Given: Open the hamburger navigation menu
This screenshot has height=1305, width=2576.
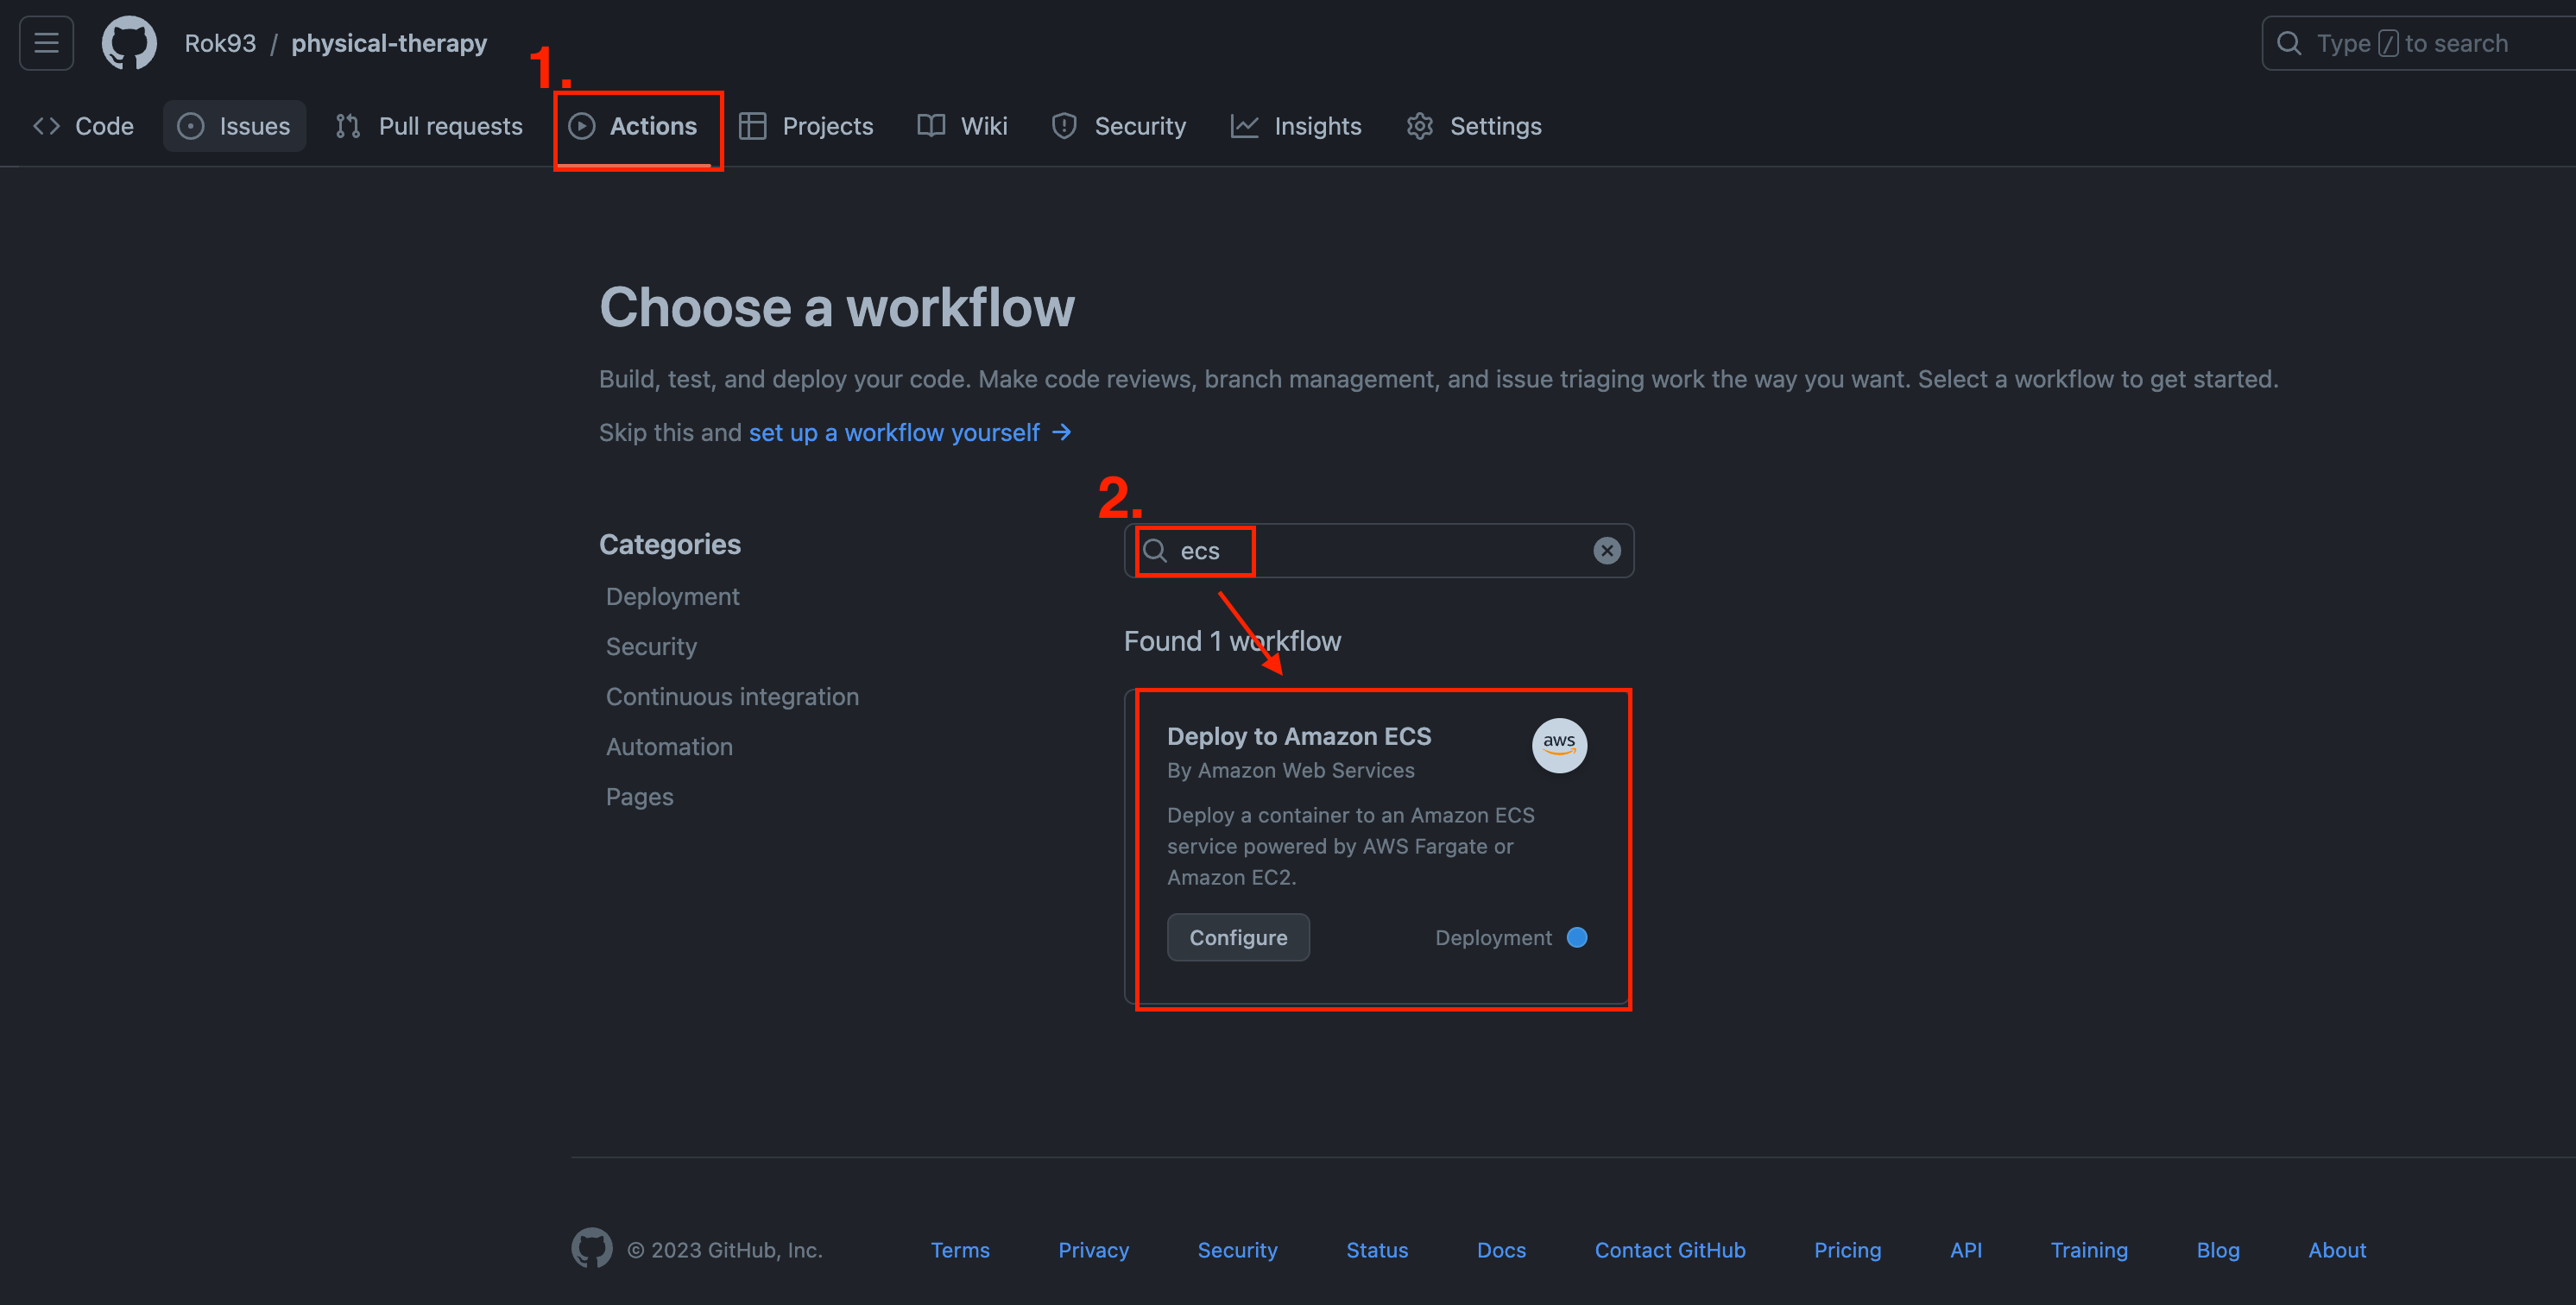Looking at the screenshot, I should coord(46,43).
